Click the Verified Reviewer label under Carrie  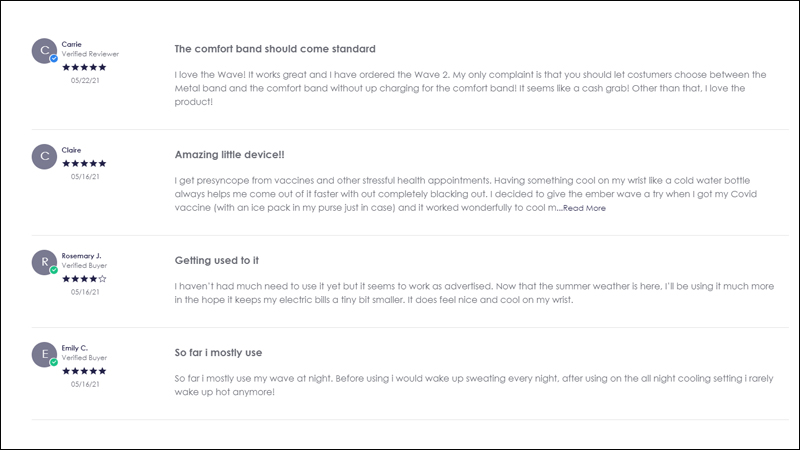(x=90, y=54)
